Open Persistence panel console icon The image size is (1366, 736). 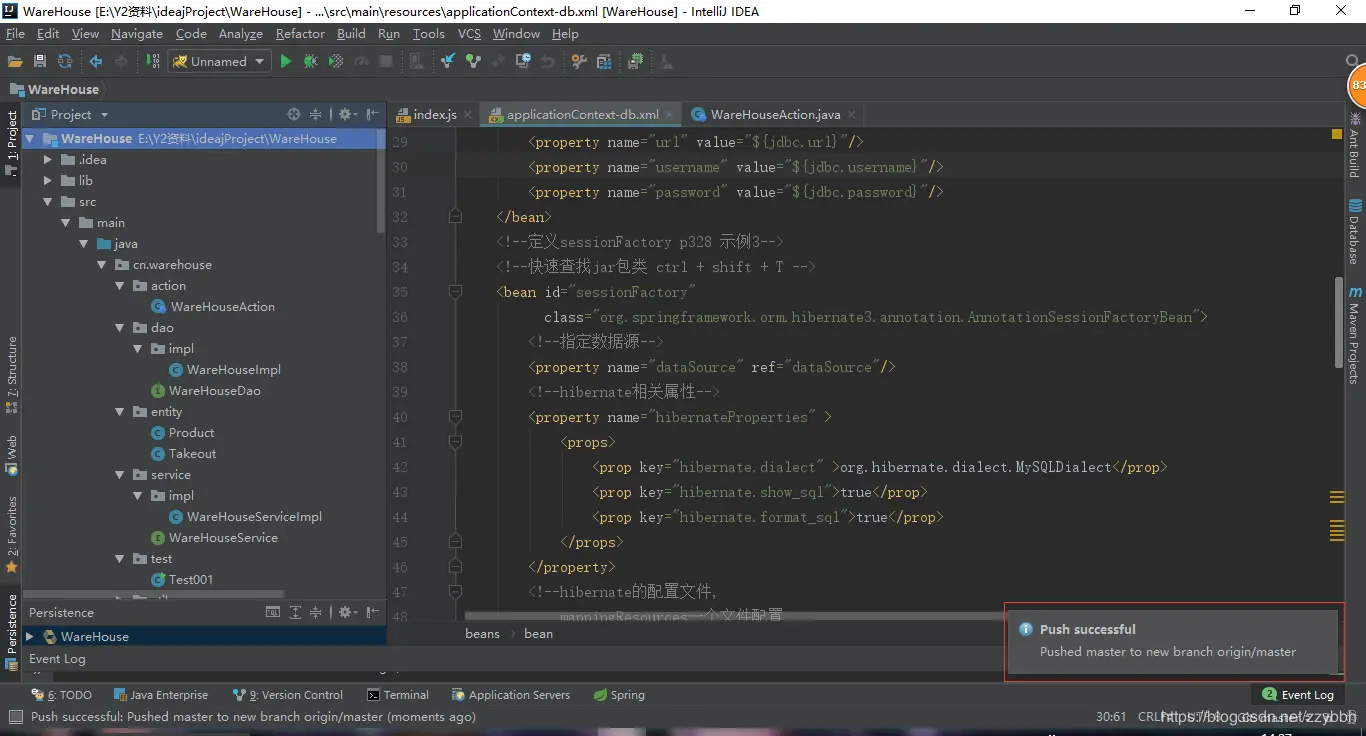pos(273,612)
